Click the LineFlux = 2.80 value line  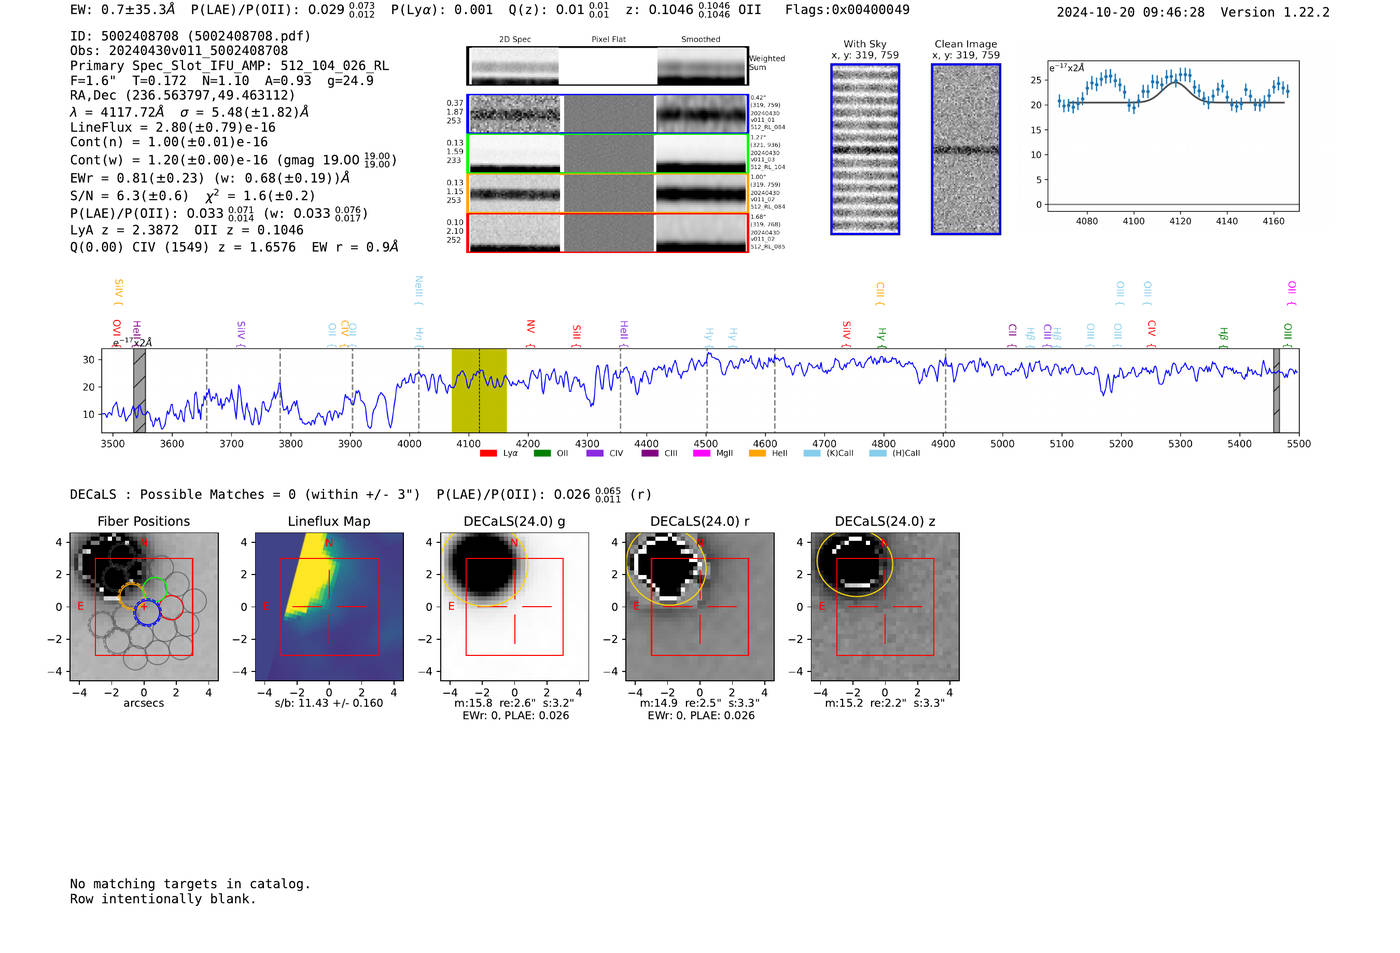click(x=173, y=127)
